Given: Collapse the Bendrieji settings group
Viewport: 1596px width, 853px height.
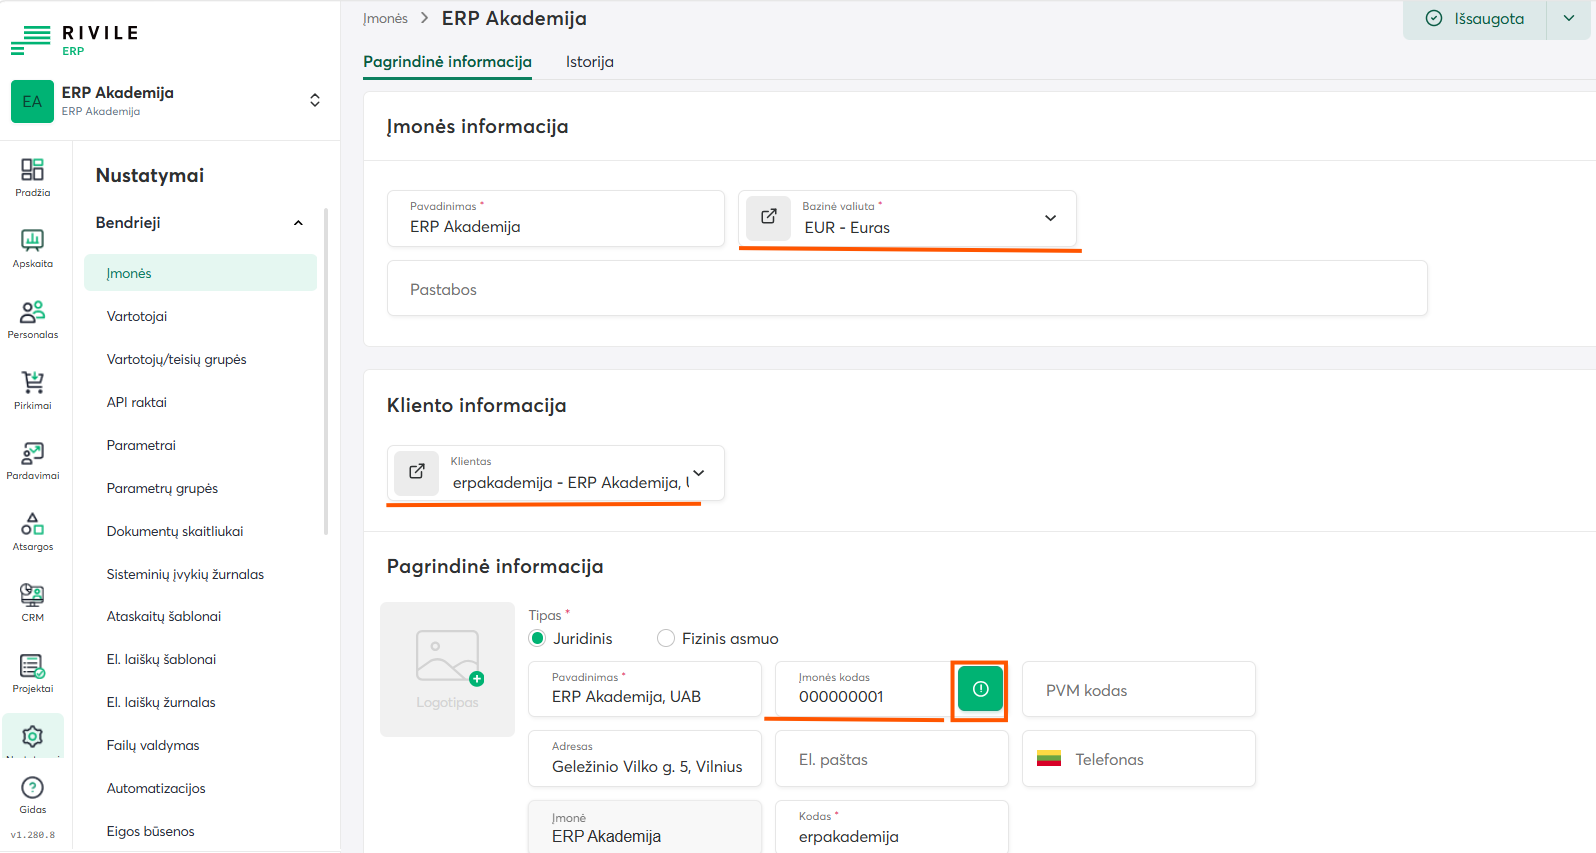Looking at the screenshot, I should (298, 223).
